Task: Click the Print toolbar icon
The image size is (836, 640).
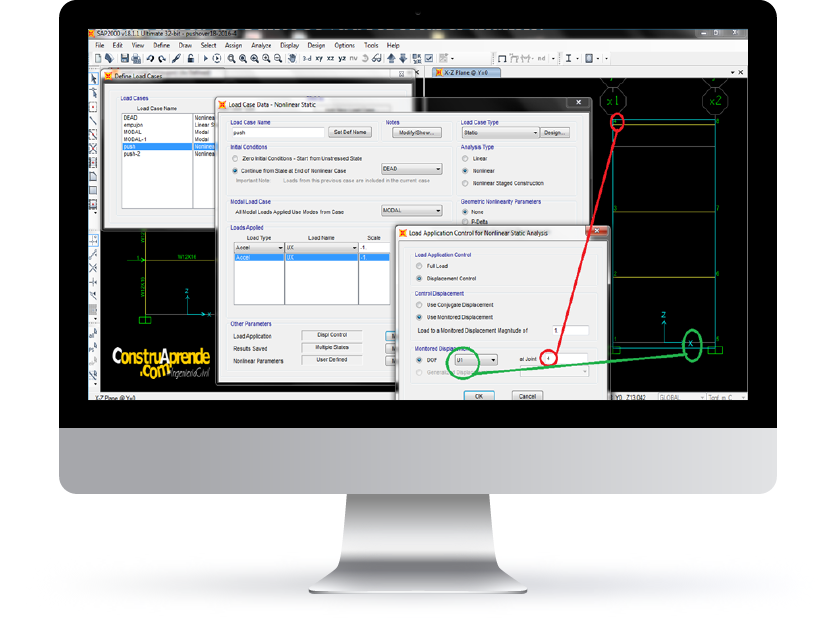Action: pyautogui.click(x=136, y=59)
